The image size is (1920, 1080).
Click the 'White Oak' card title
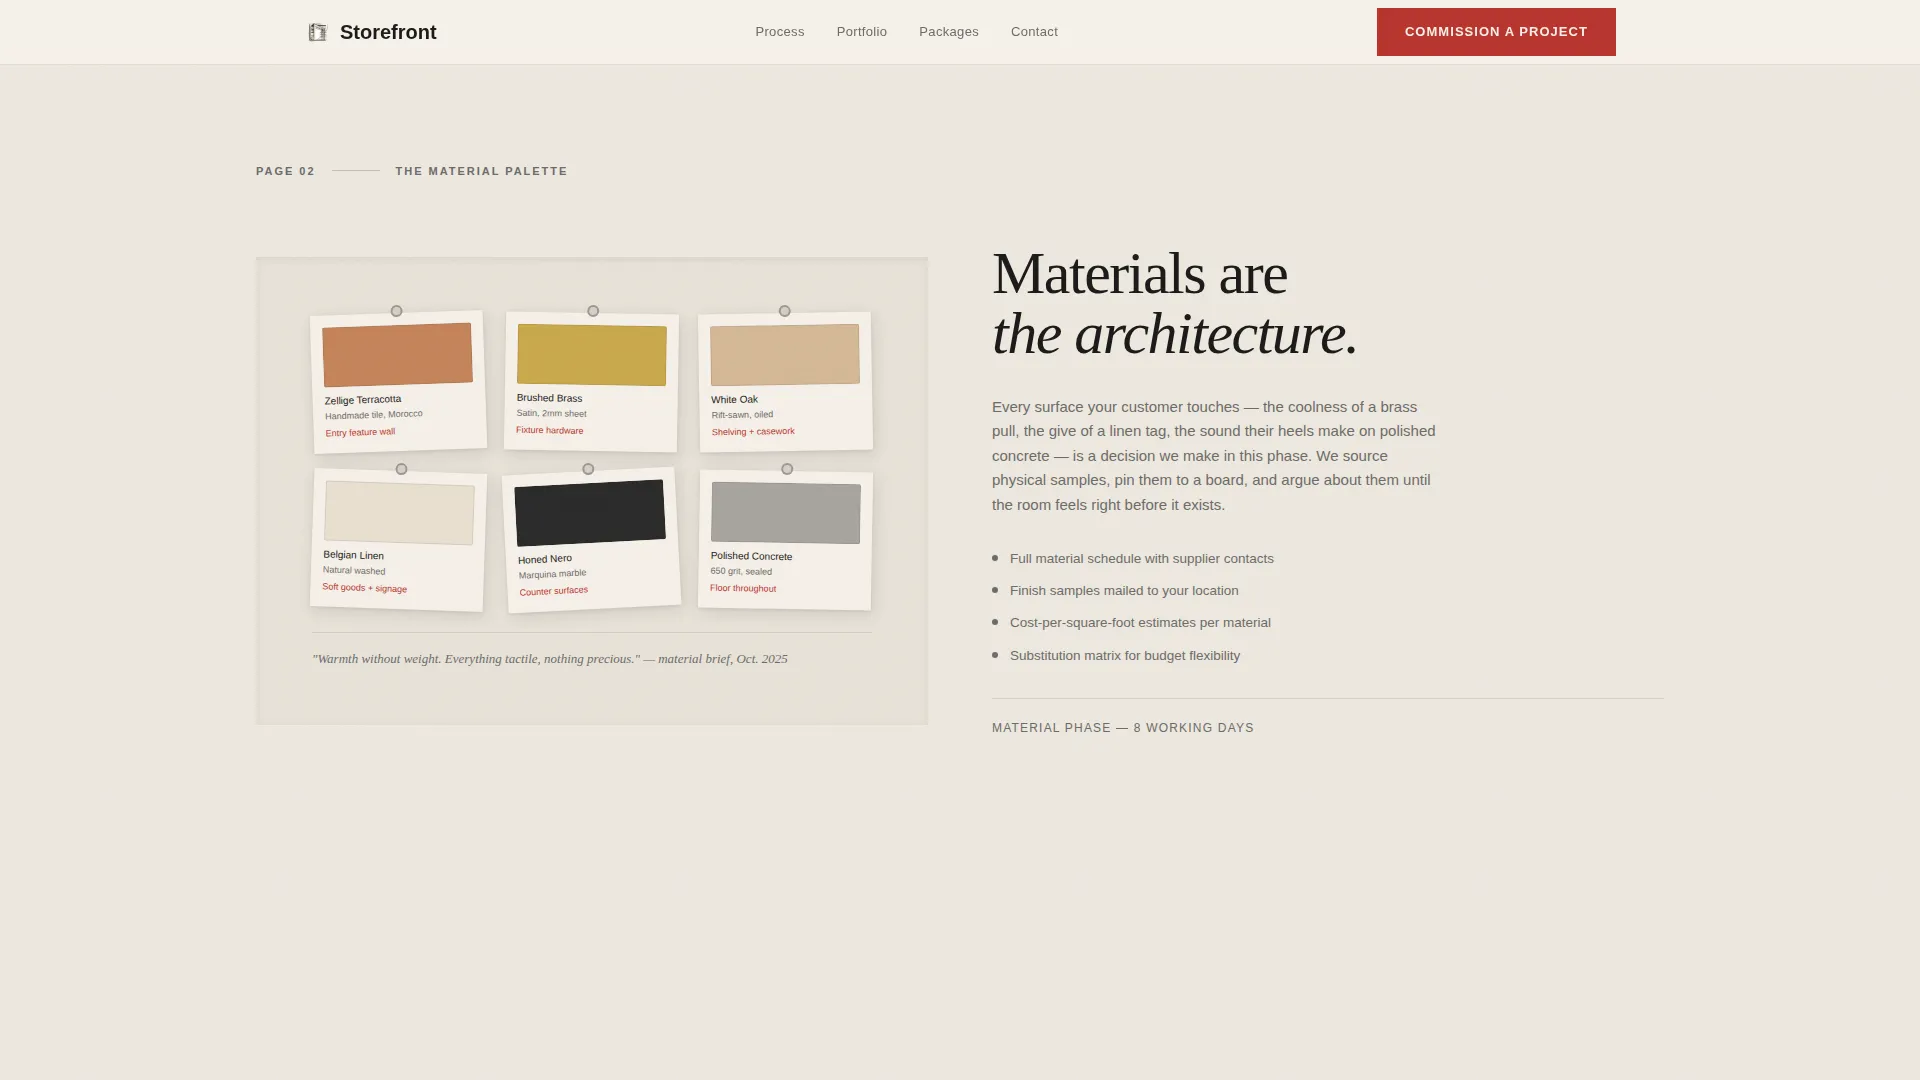734,400
